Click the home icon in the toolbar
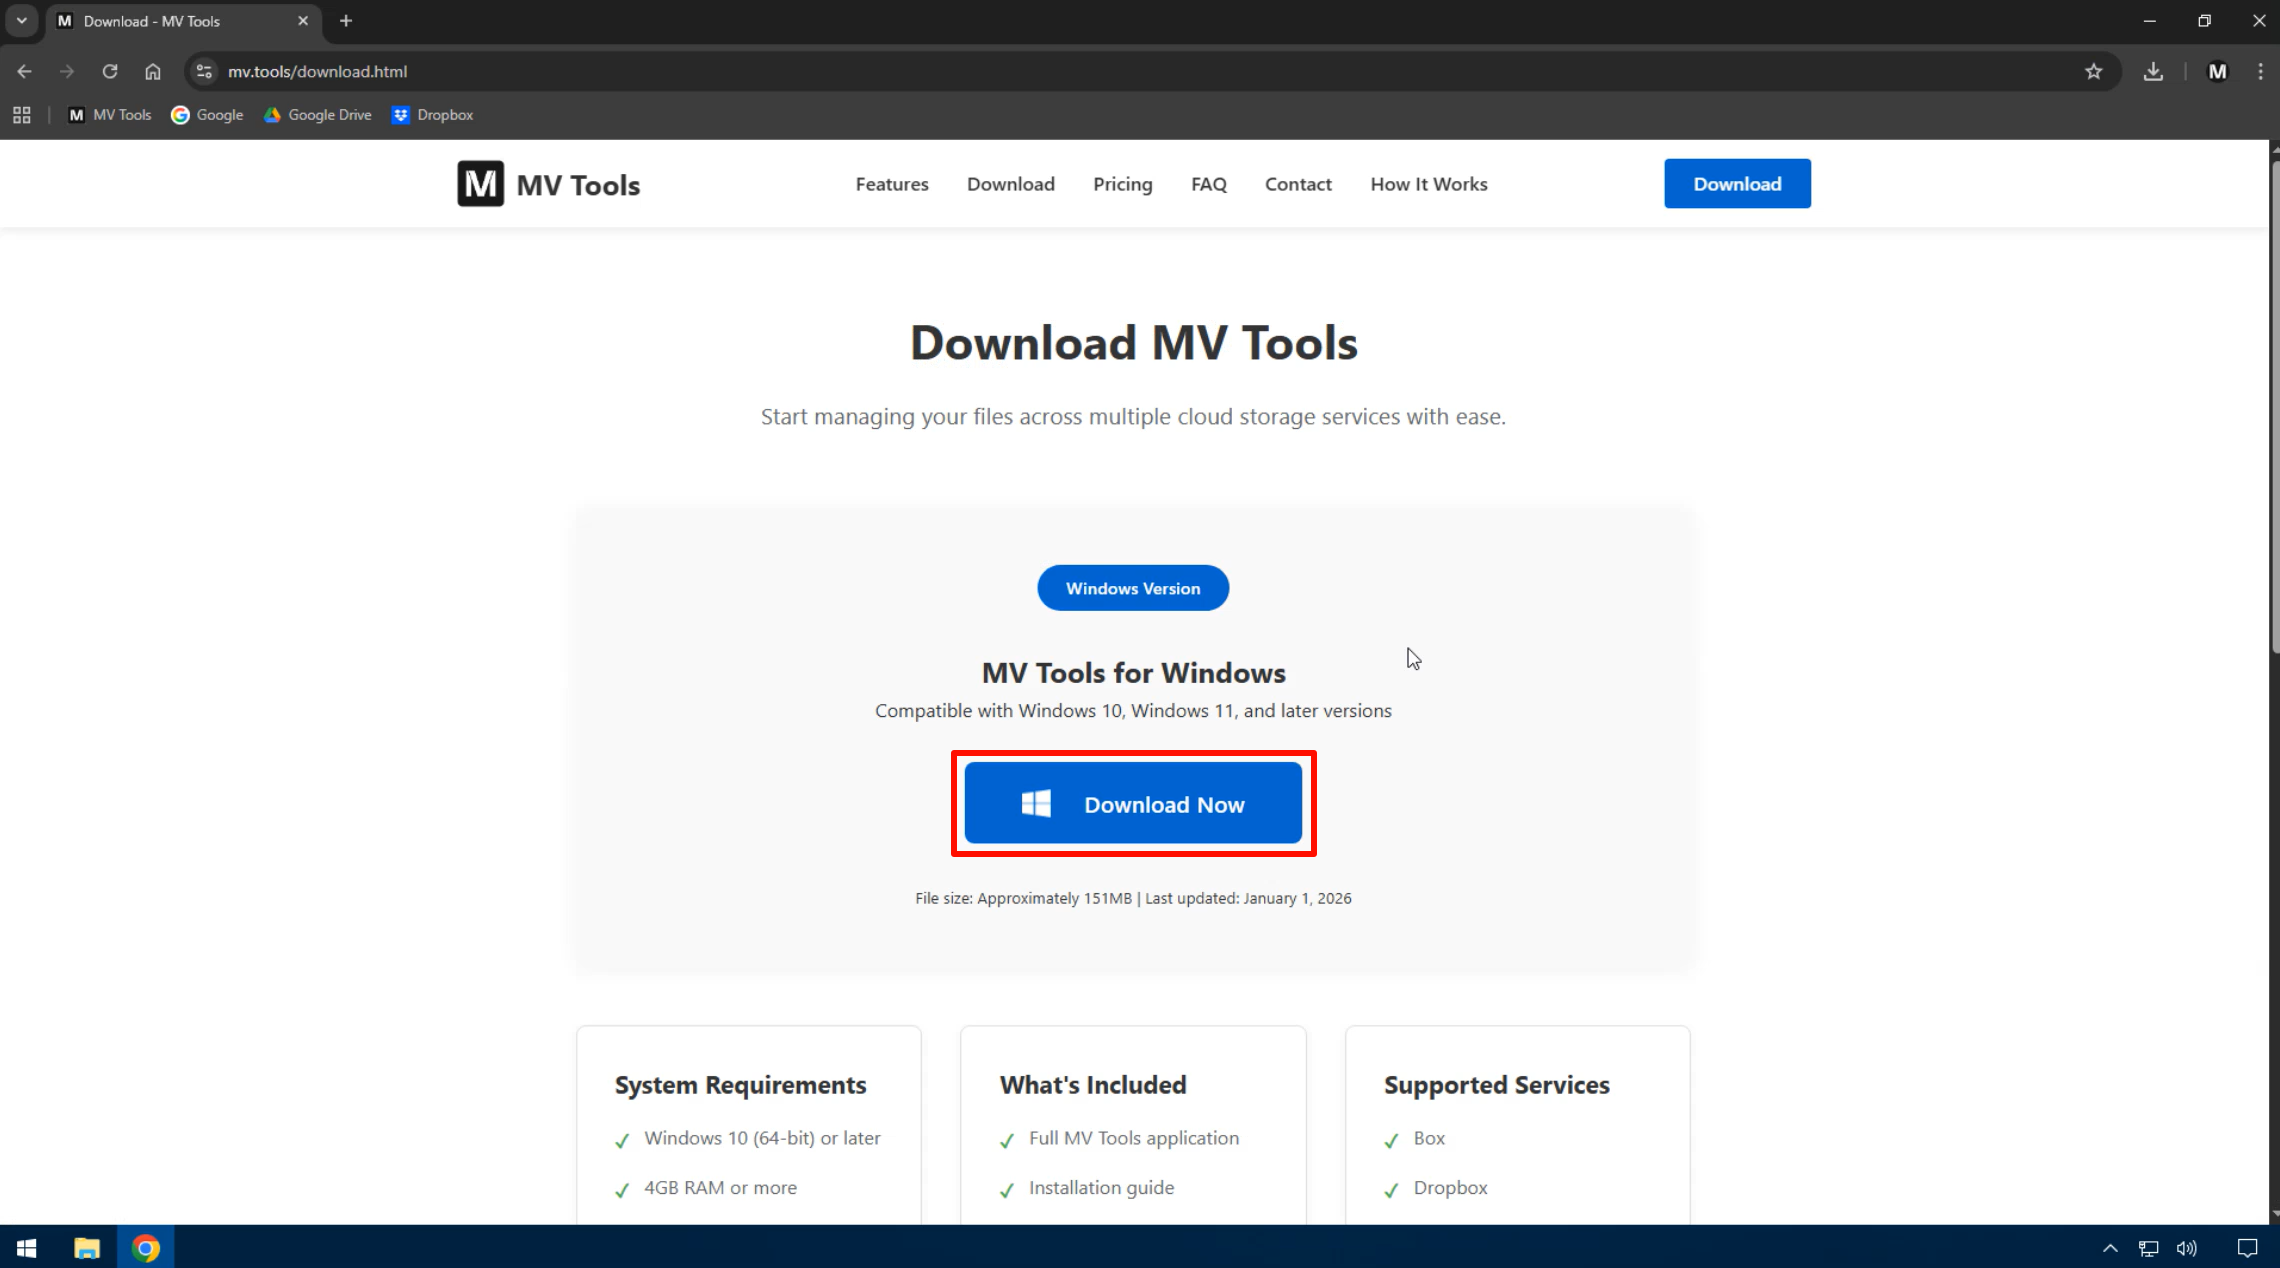 pos(152,71)
